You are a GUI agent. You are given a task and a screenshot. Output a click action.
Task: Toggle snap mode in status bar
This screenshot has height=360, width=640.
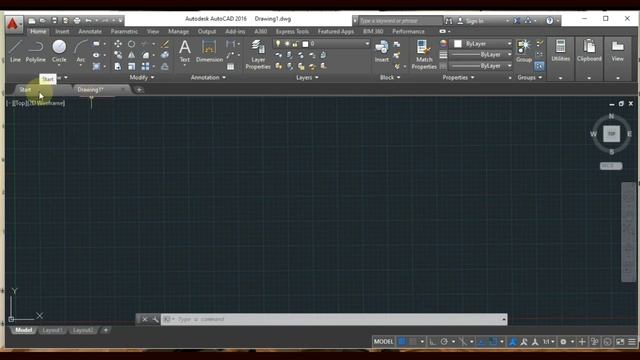click(x=413, y=342)
